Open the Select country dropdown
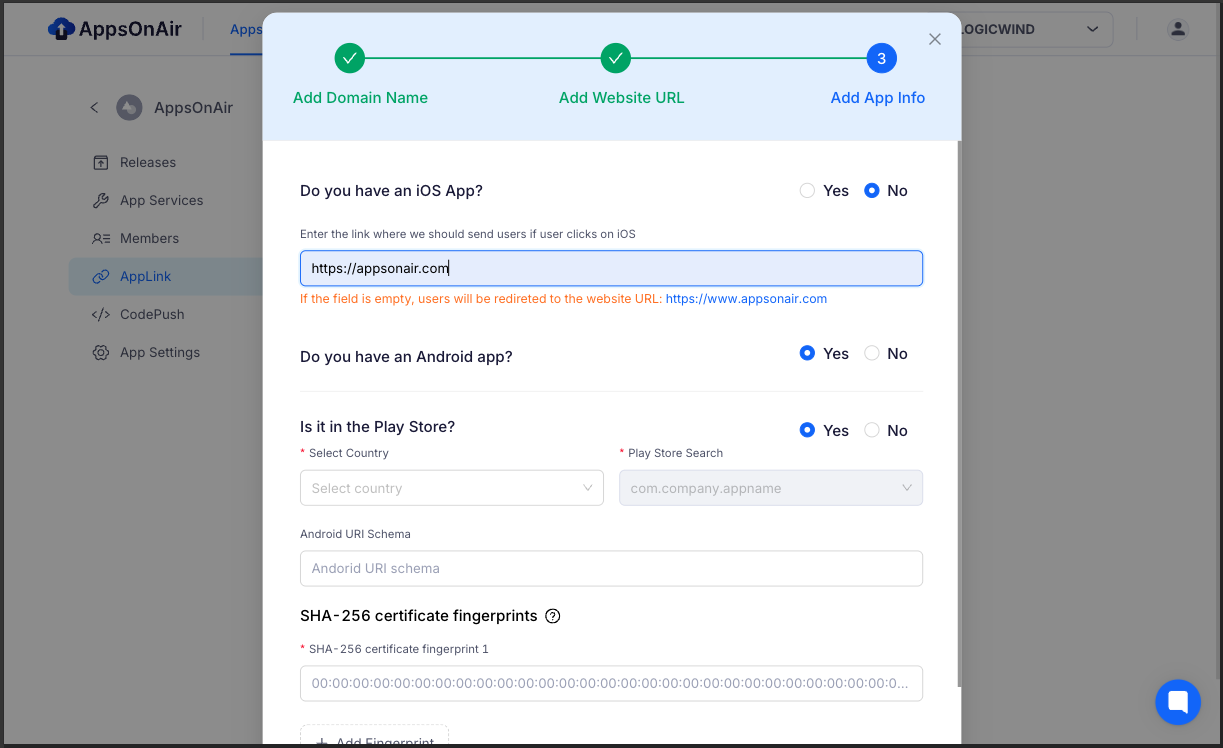 pyautogui.click(x=452, y=488)
